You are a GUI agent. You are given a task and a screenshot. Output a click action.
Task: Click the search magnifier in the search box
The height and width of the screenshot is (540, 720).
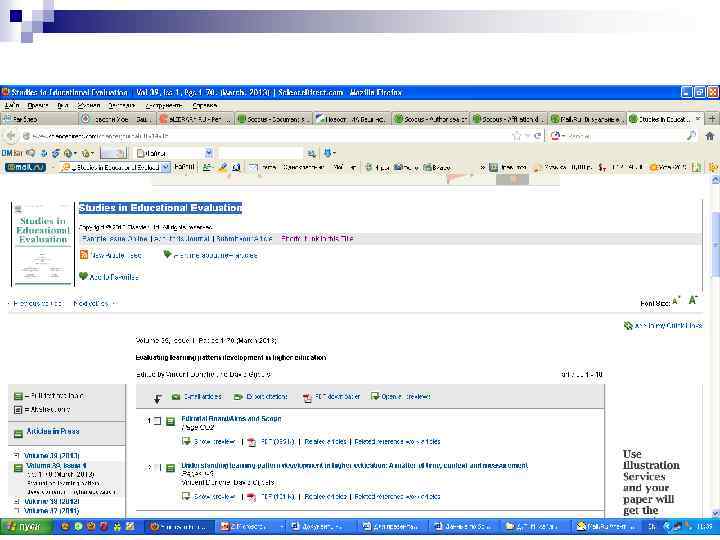coord(692,135)
